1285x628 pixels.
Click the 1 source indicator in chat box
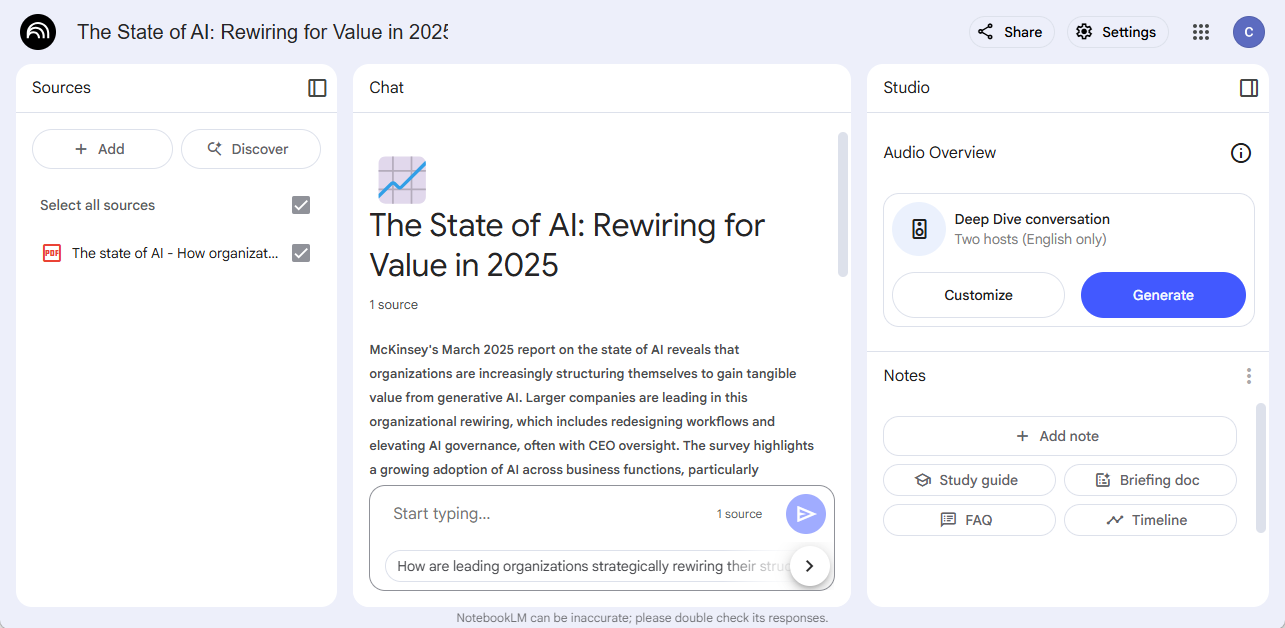pyautogui.click(x=739, y=514)
